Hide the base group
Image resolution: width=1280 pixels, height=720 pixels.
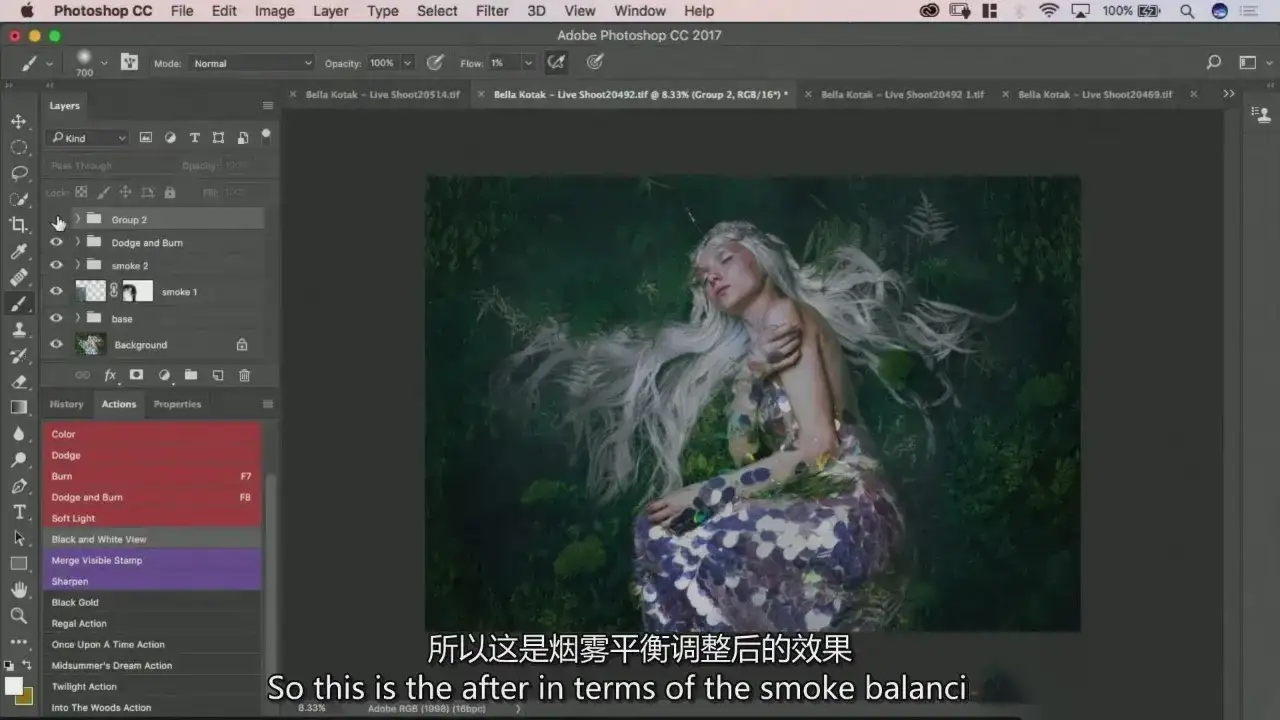pos(56,318)
